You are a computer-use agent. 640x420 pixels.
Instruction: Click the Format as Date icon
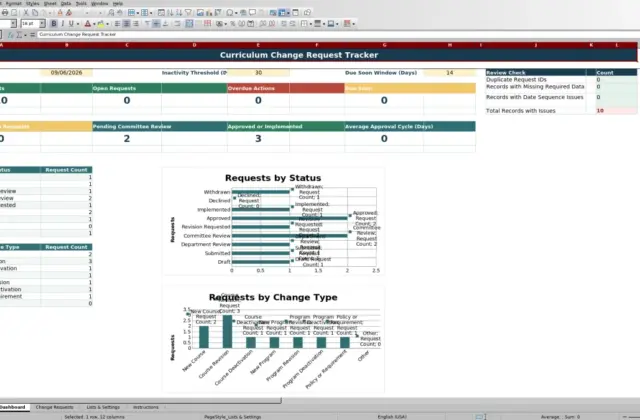[x=251, y=24]
